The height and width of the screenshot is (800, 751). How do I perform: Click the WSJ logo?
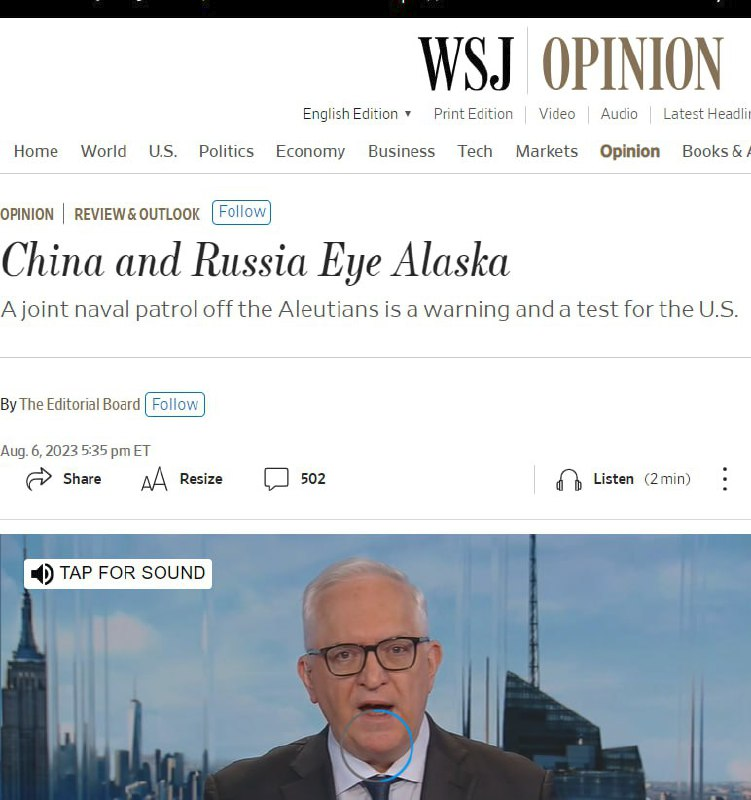tap(466, 64)
